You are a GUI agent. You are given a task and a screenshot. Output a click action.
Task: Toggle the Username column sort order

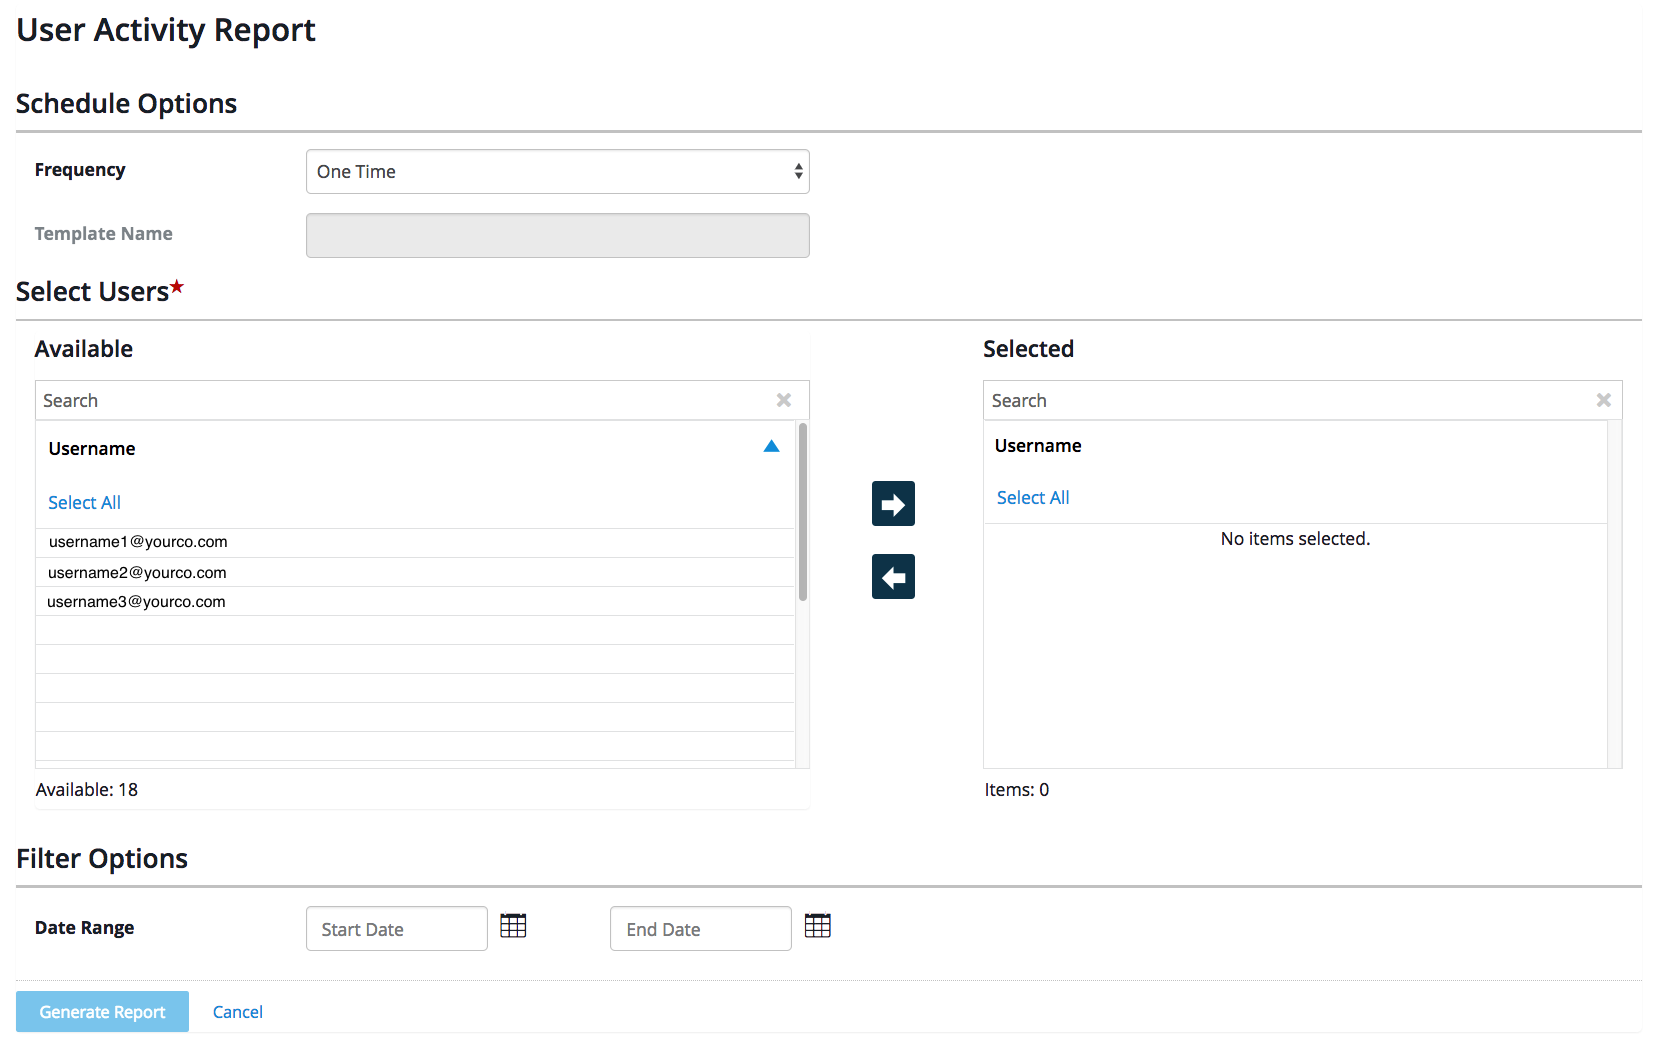point(771,446)
